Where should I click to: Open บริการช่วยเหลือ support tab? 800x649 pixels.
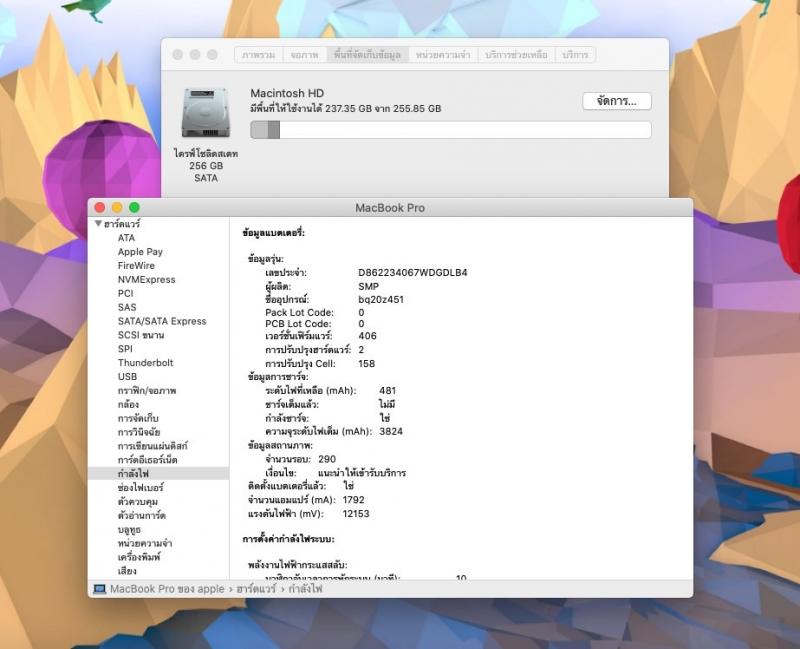(x=516, y=55)
